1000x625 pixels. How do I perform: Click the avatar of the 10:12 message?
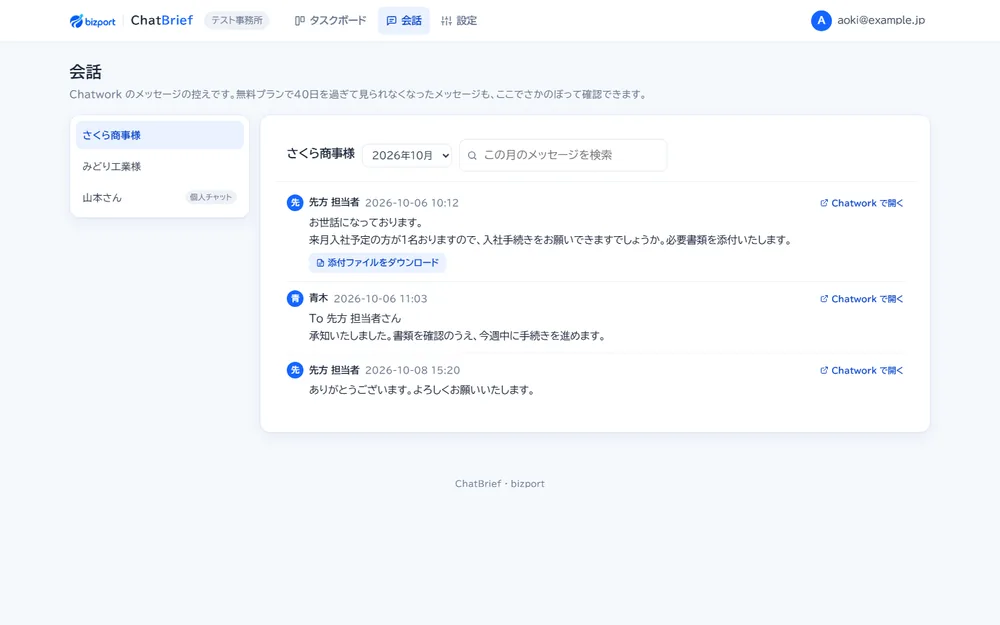(295, 203)
